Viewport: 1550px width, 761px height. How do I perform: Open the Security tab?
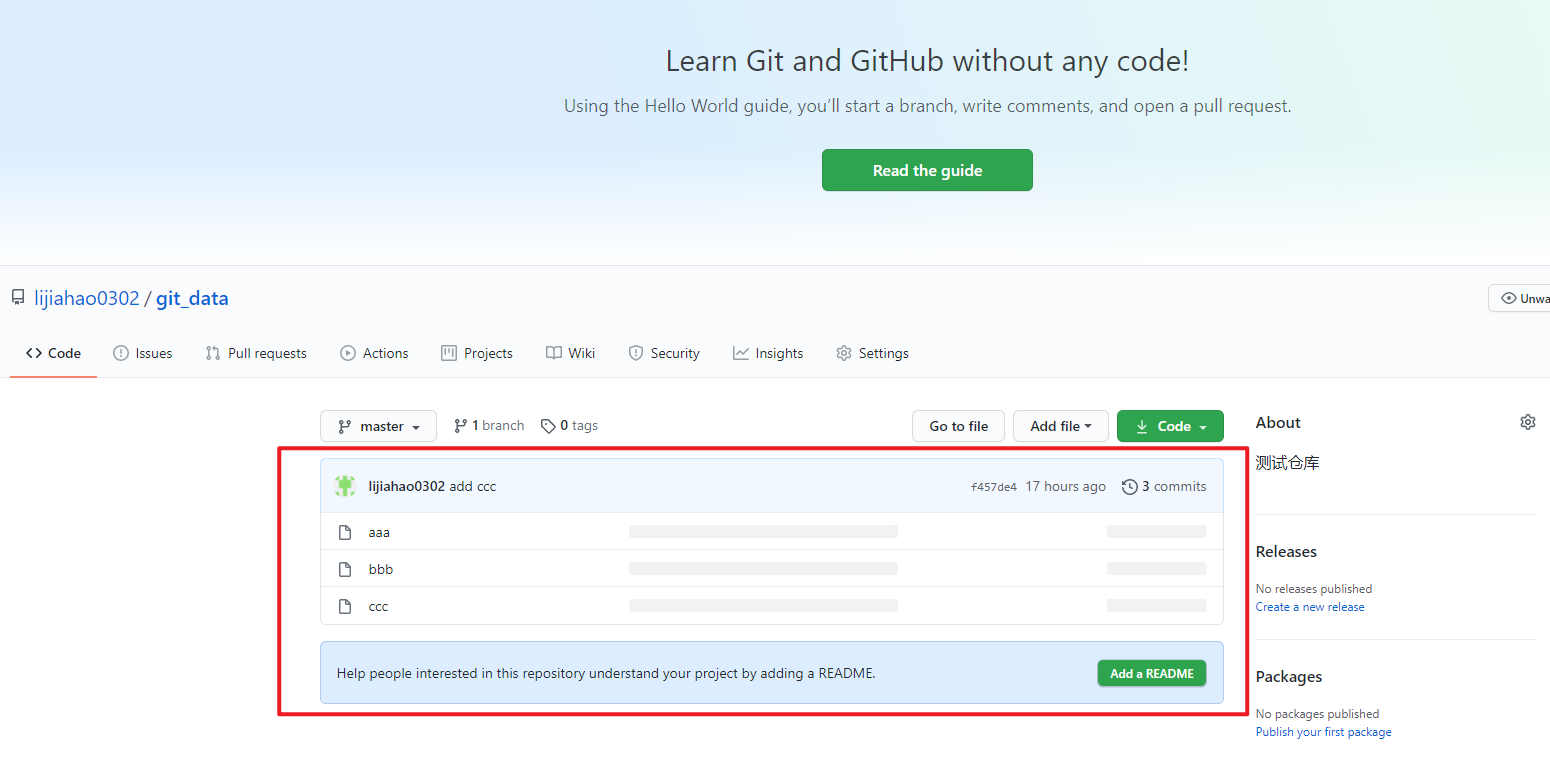pos(664,353)
